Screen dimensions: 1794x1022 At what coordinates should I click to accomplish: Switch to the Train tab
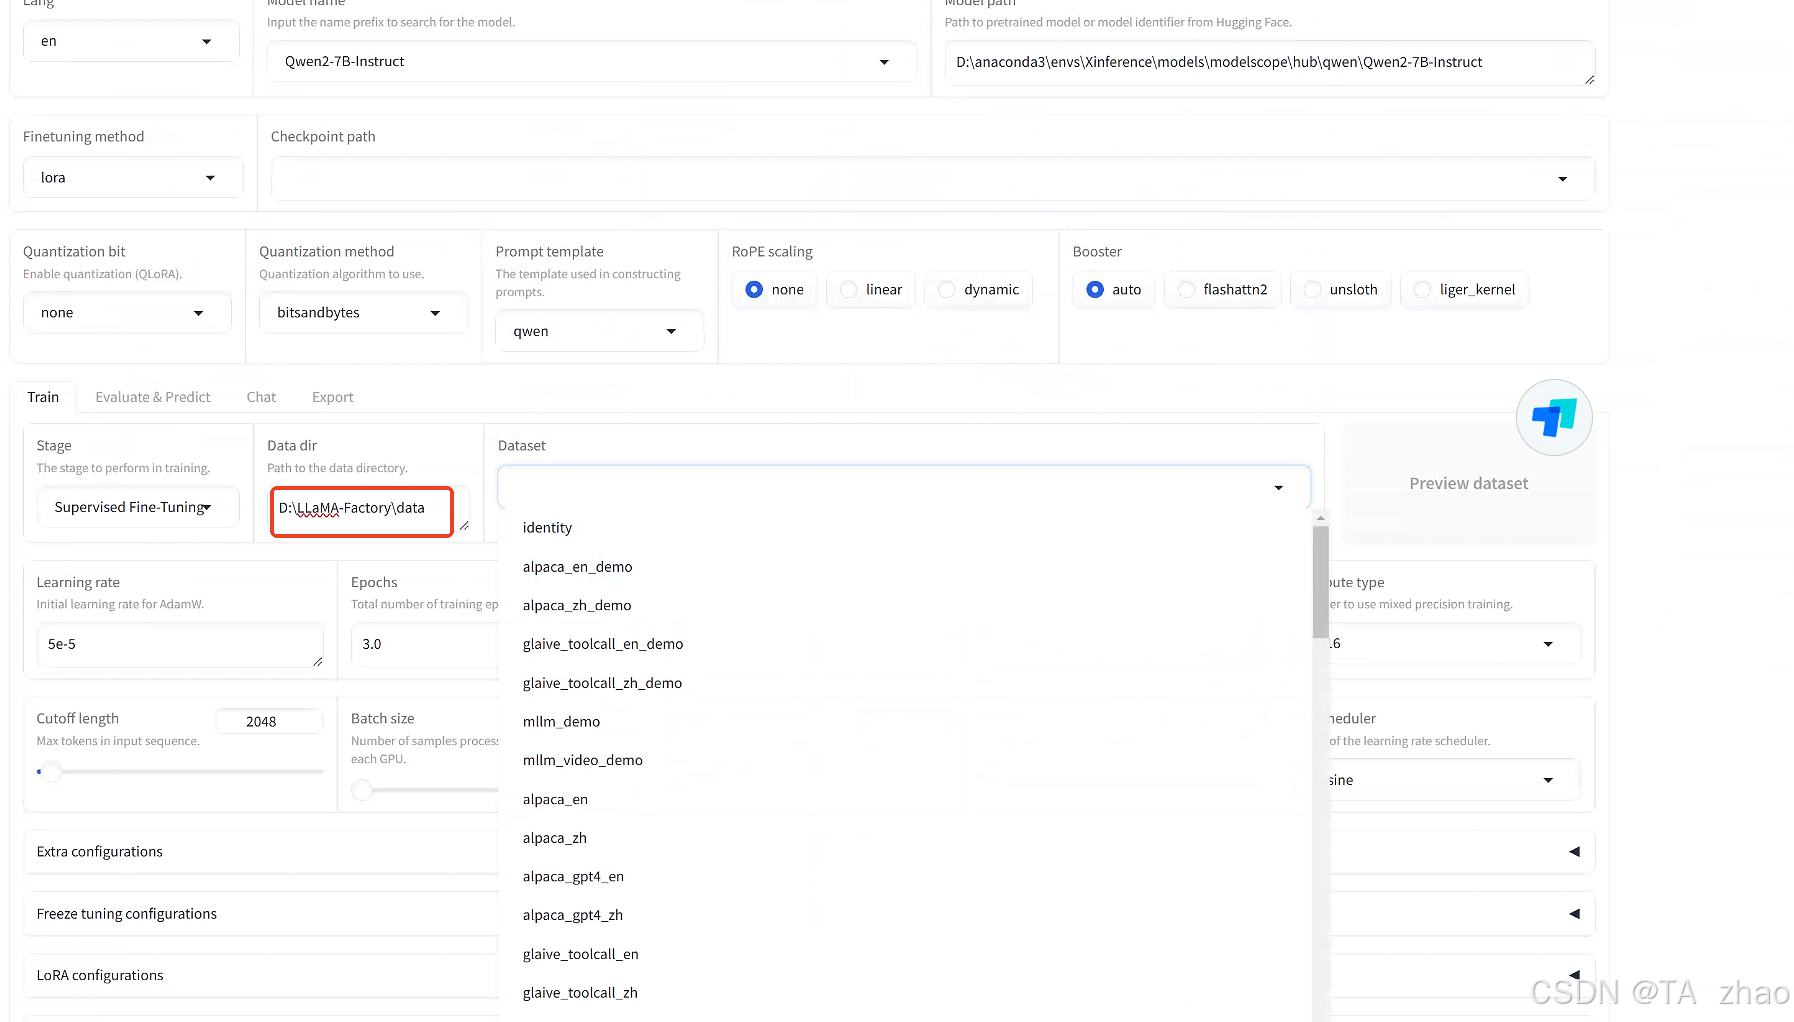[43, 397]
